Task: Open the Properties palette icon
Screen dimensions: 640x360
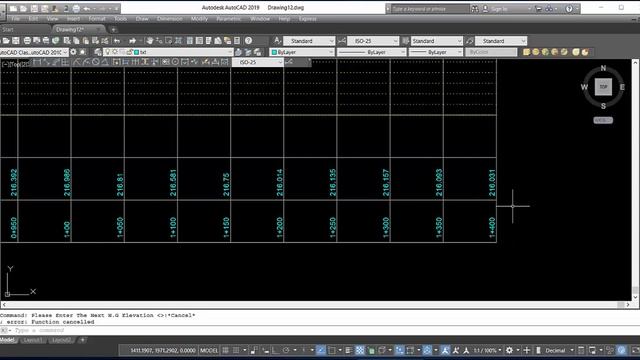Action: (190, 41)
